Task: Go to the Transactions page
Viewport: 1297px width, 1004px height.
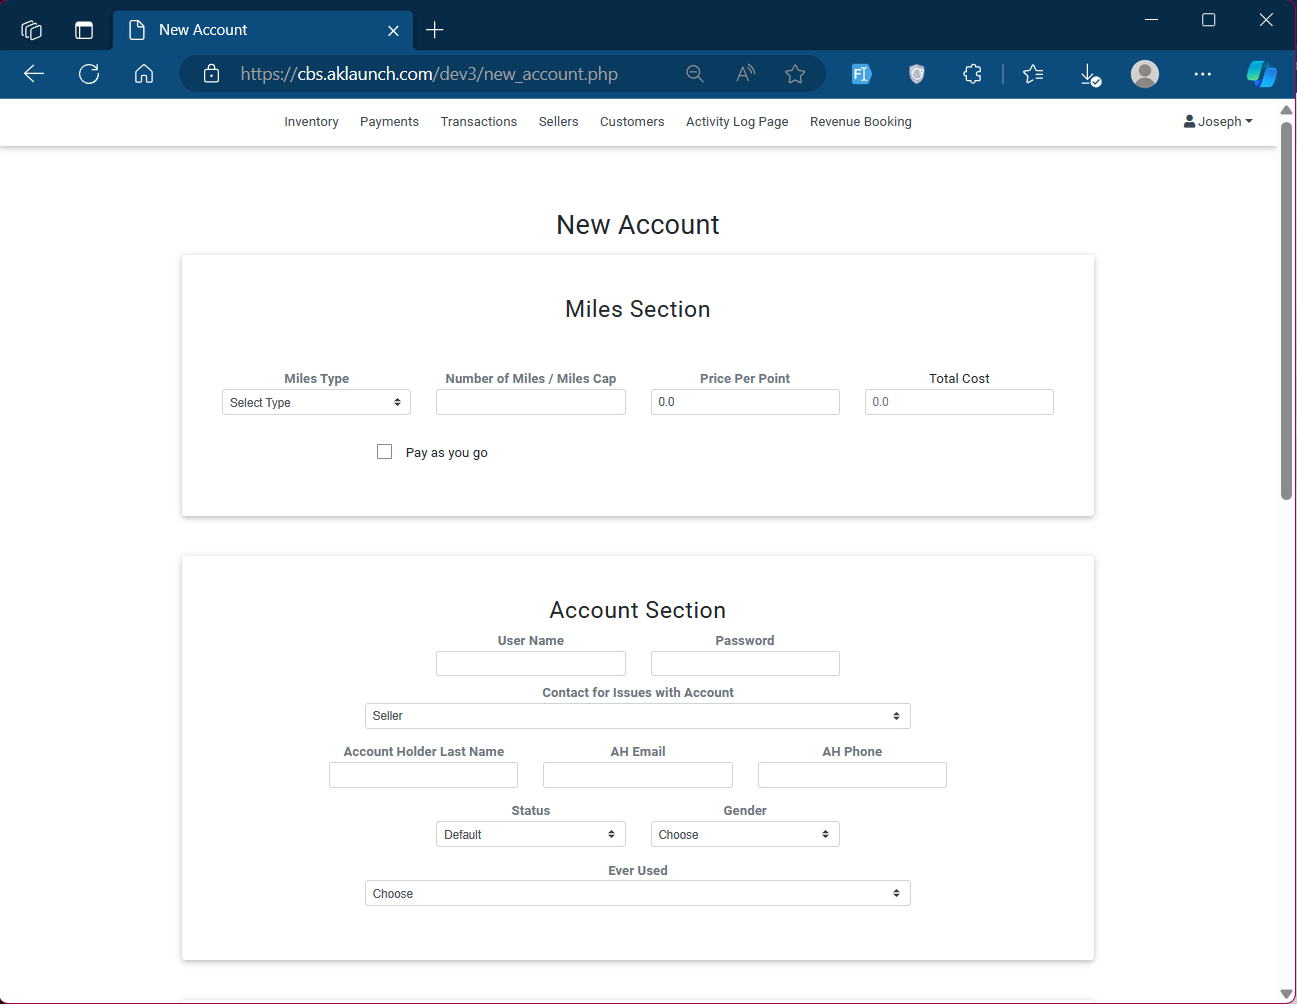Action: pos(478,122)
